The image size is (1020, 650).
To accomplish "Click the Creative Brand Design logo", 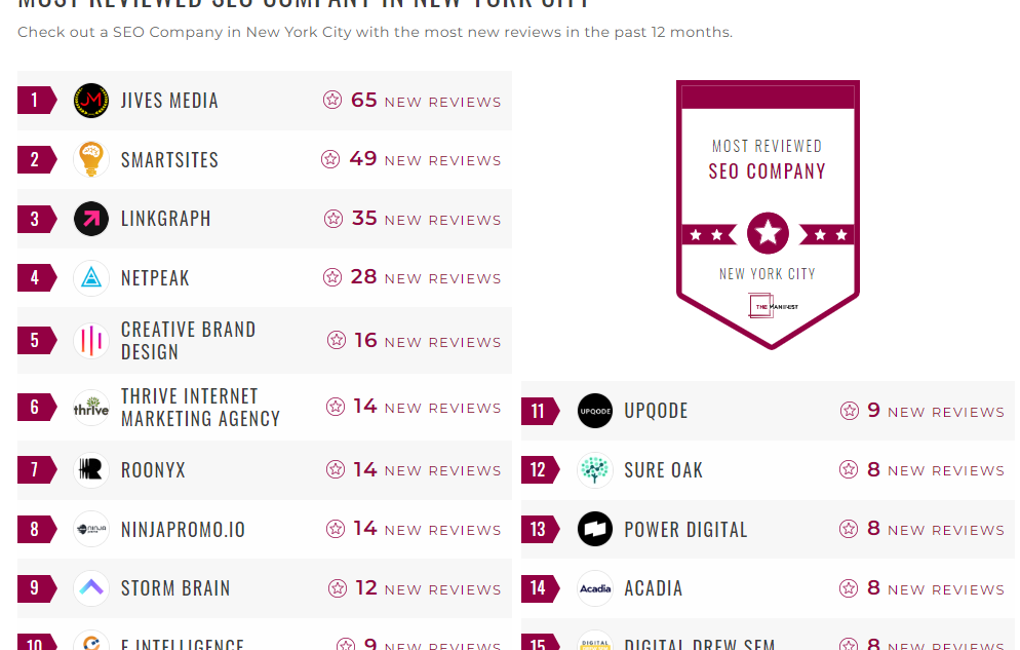I will (x=91, y=341).
